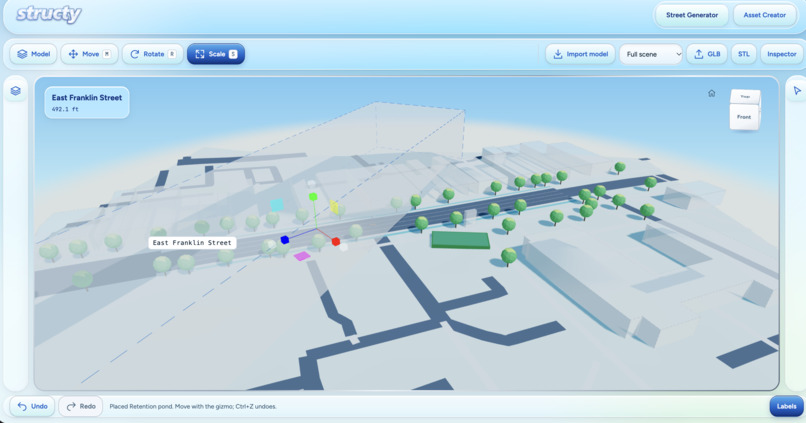The width and height of the screenshot is (806, 423).
Task: Open the Full scene dropdown
Action: [651, 54]
